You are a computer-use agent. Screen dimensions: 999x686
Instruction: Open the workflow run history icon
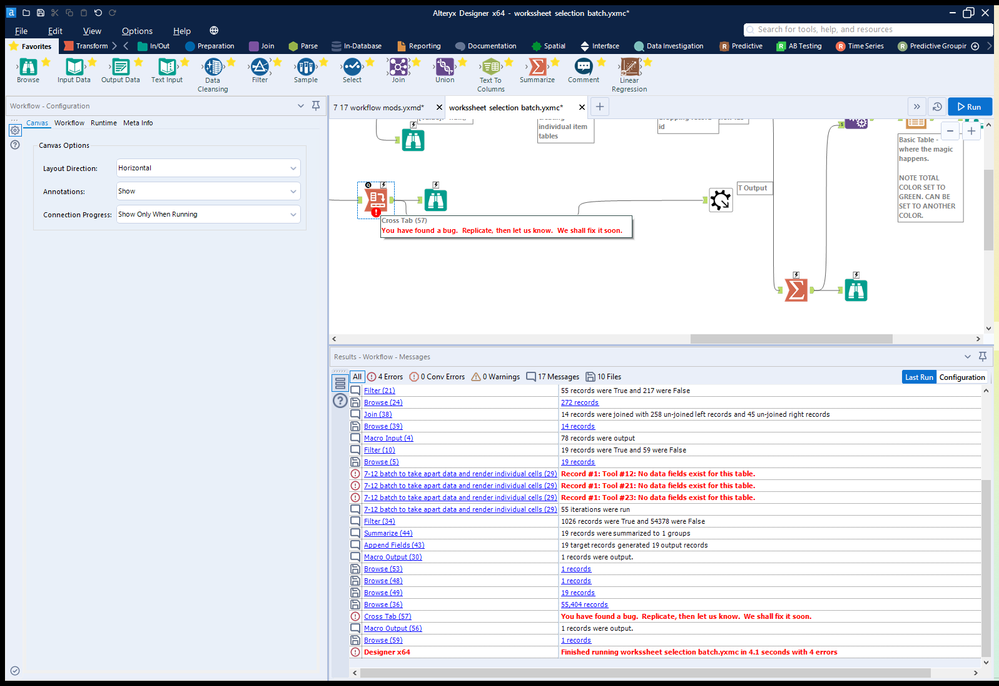tap(937, 106)
